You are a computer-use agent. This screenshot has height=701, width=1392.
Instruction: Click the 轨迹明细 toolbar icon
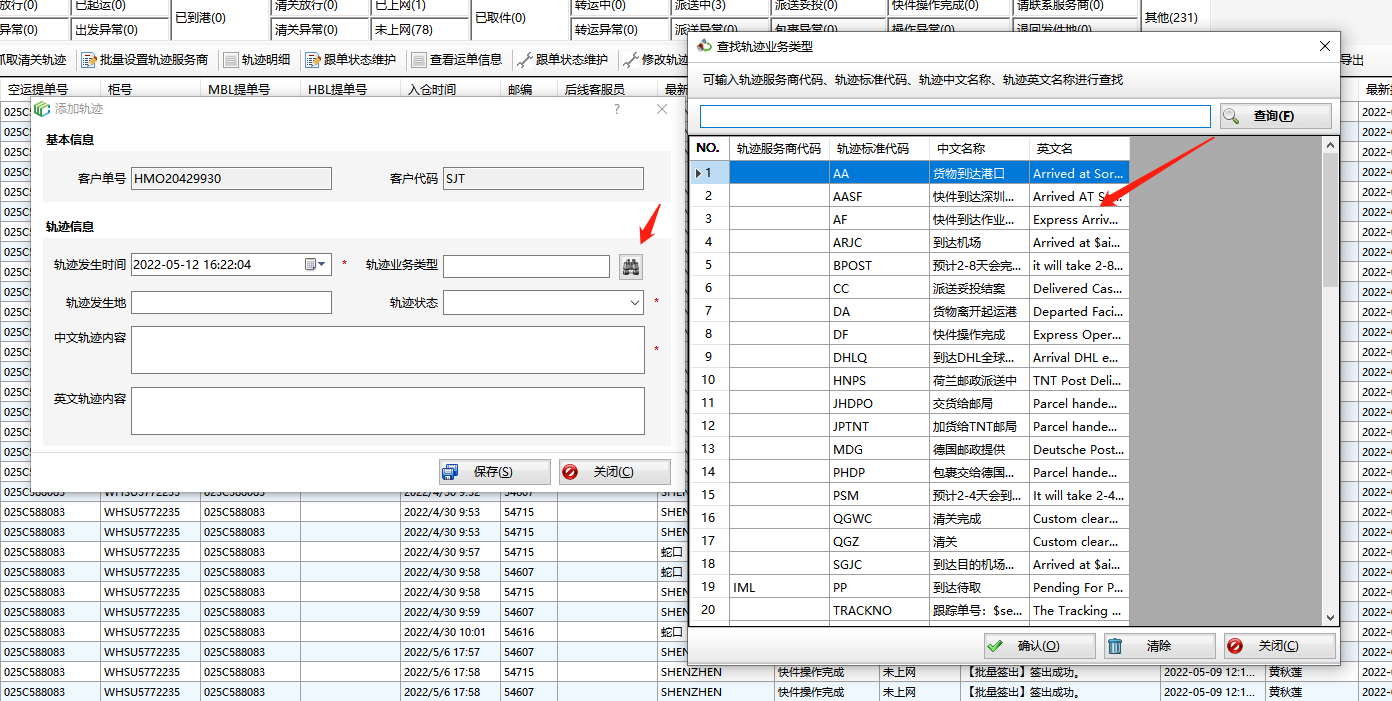click(x=231, y=60)
